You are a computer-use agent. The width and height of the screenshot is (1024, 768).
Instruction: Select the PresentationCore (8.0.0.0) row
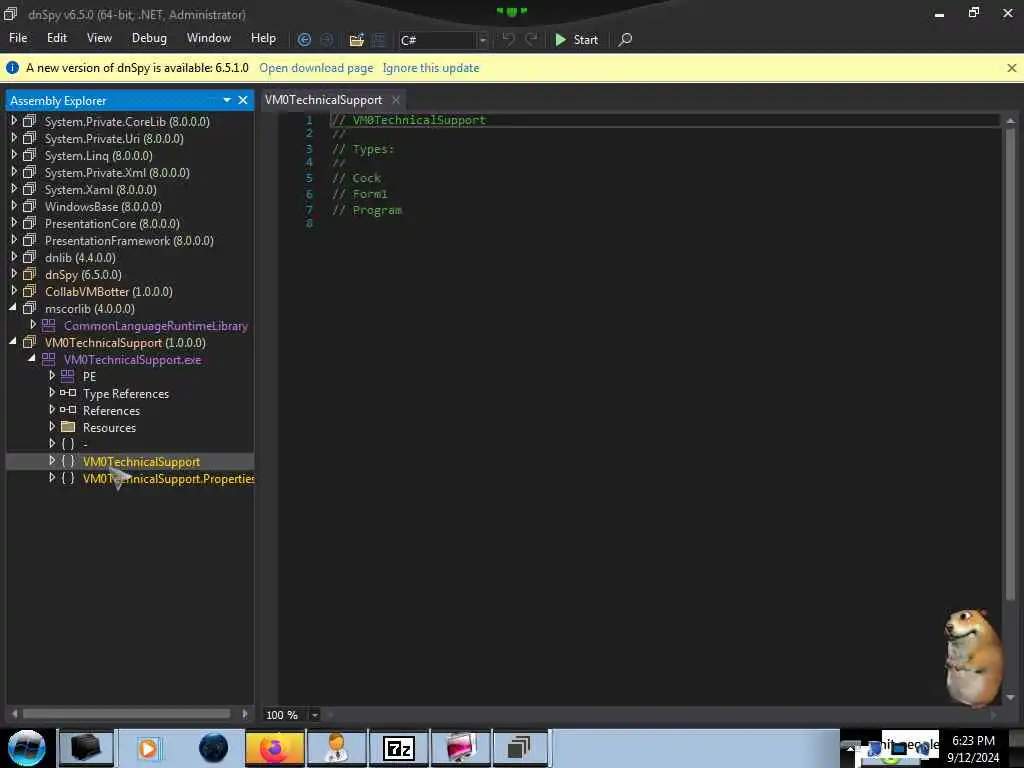112,223
